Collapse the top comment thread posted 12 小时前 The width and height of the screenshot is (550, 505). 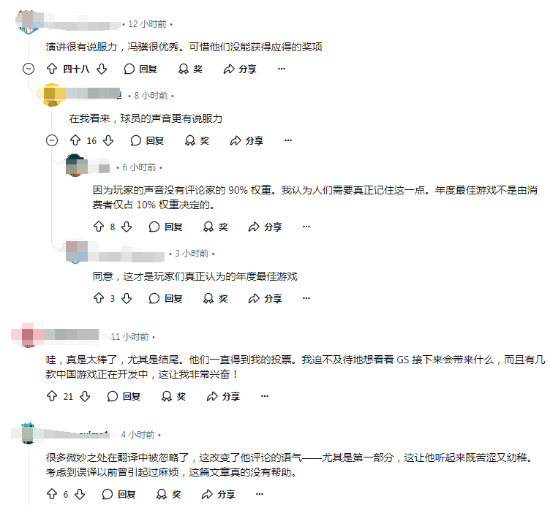[28, 69]
